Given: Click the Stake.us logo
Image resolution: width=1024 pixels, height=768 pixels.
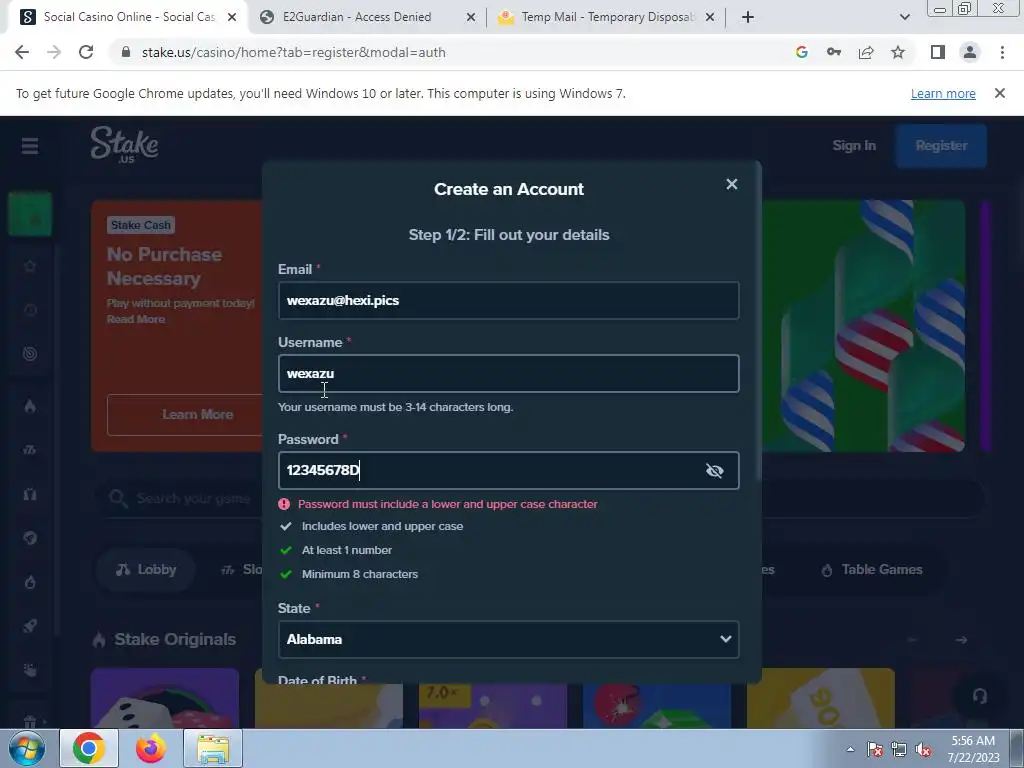Looking at the screenshot, I should (125, 144).
